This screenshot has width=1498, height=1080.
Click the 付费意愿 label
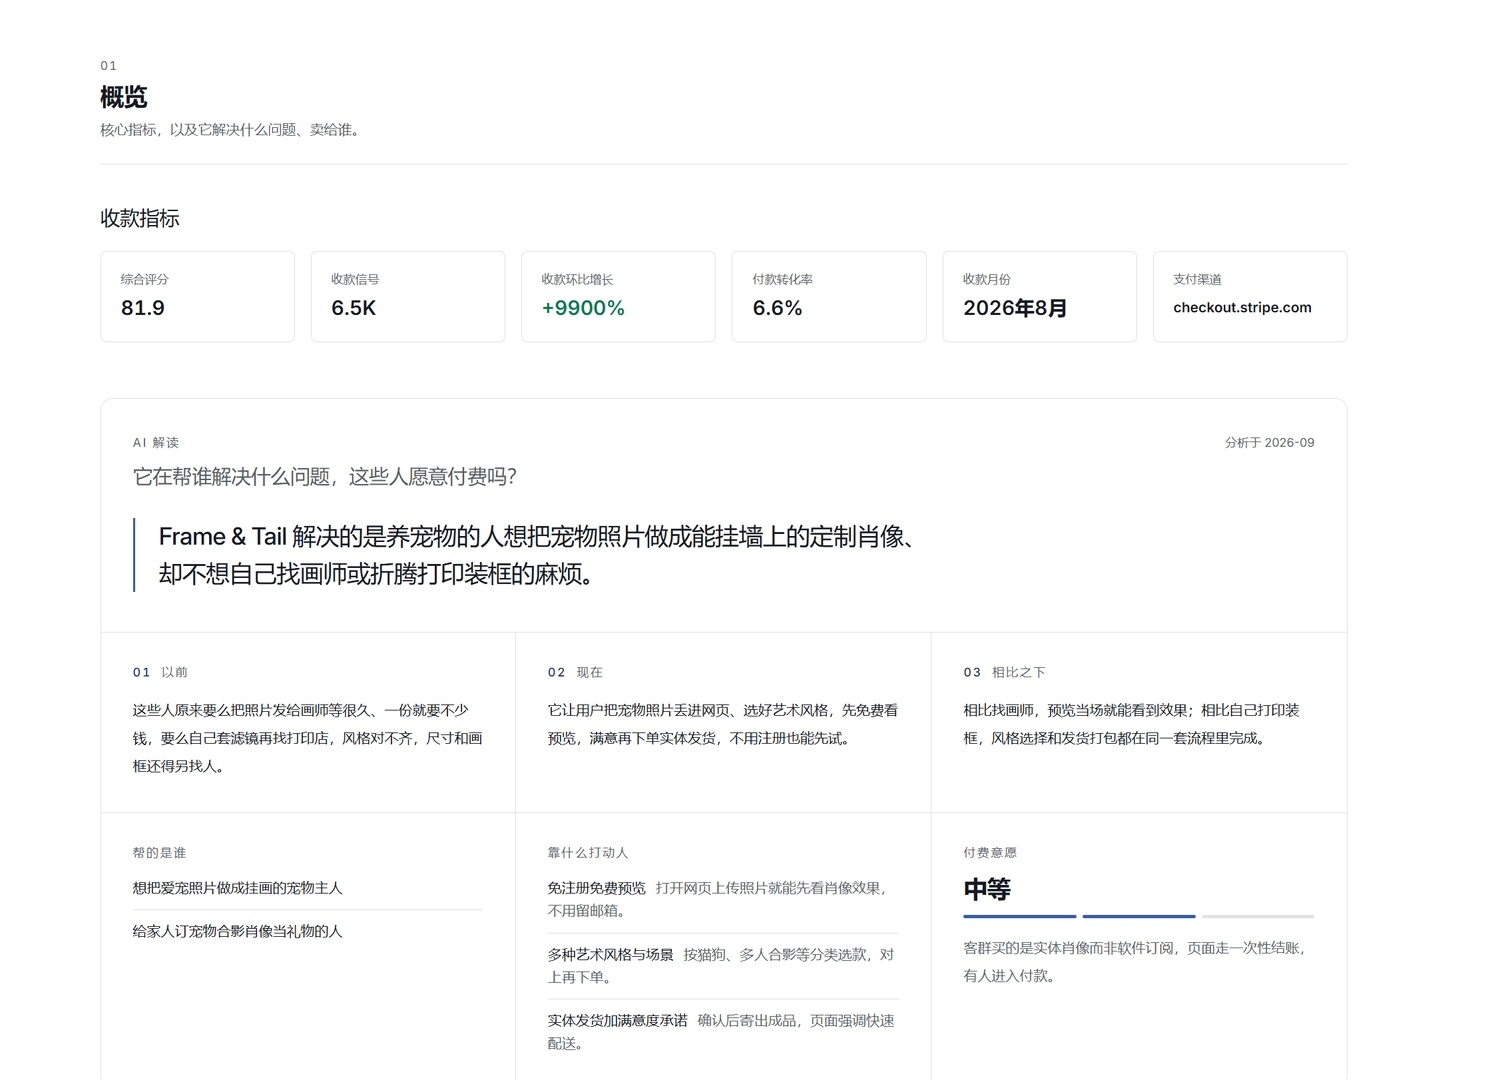point(990,853)
